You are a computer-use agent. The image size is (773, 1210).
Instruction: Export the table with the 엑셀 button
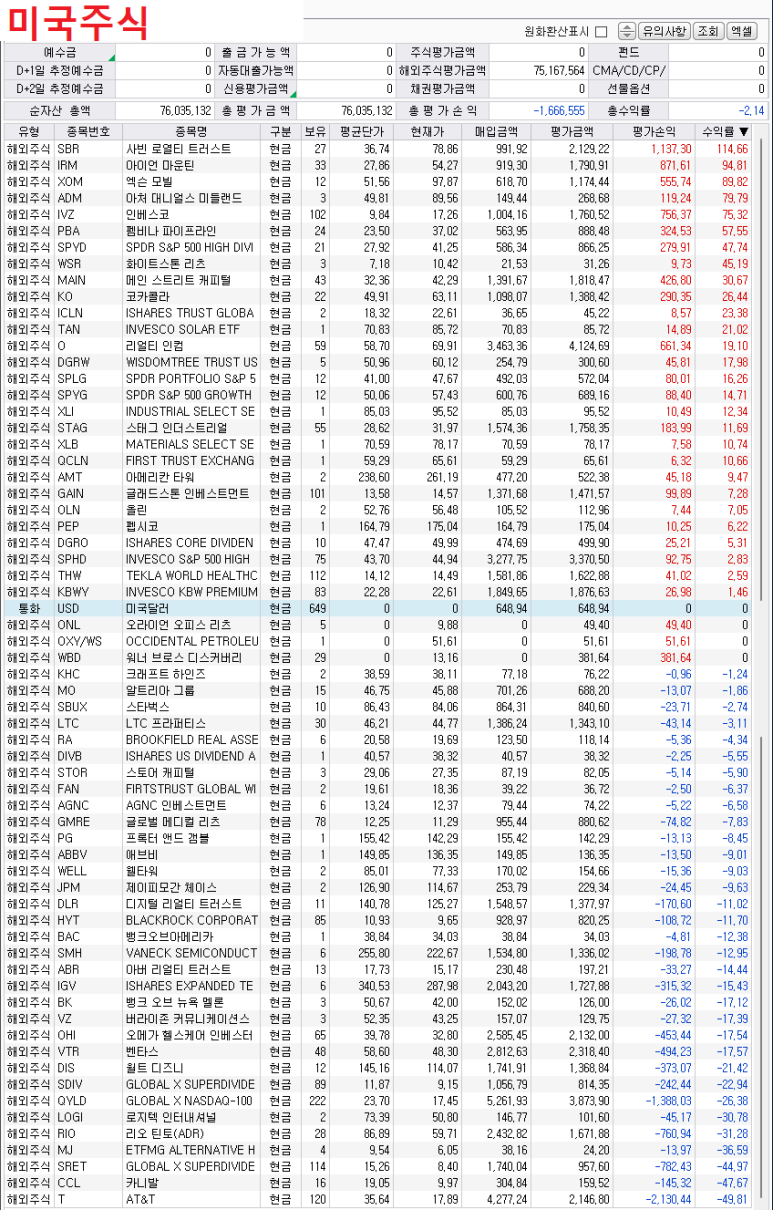click(x=742, y=31)
